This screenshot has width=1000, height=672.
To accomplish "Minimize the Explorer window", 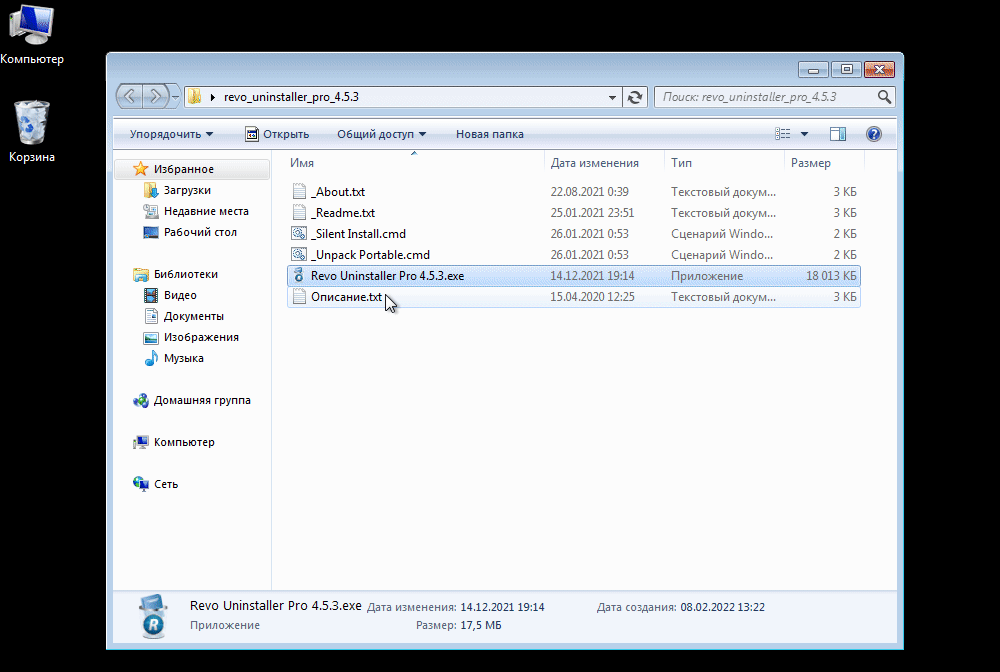I will coord(813,69).
